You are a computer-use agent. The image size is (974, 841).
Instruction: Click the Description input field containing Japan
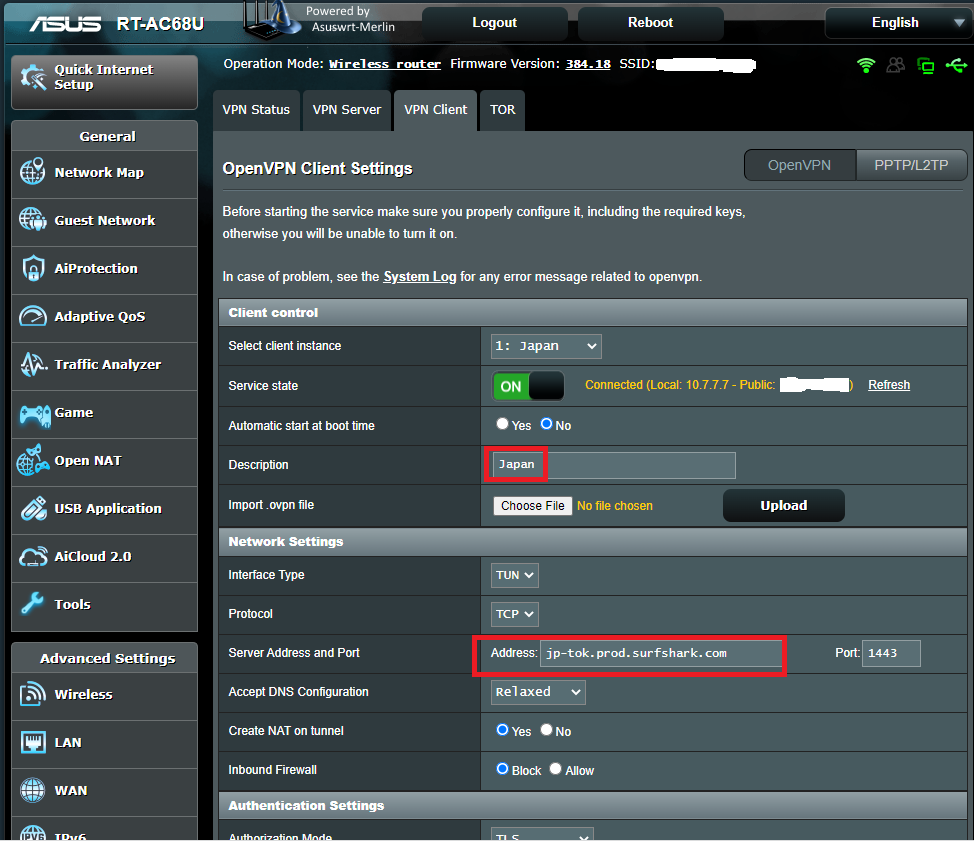tap(614, 465)
